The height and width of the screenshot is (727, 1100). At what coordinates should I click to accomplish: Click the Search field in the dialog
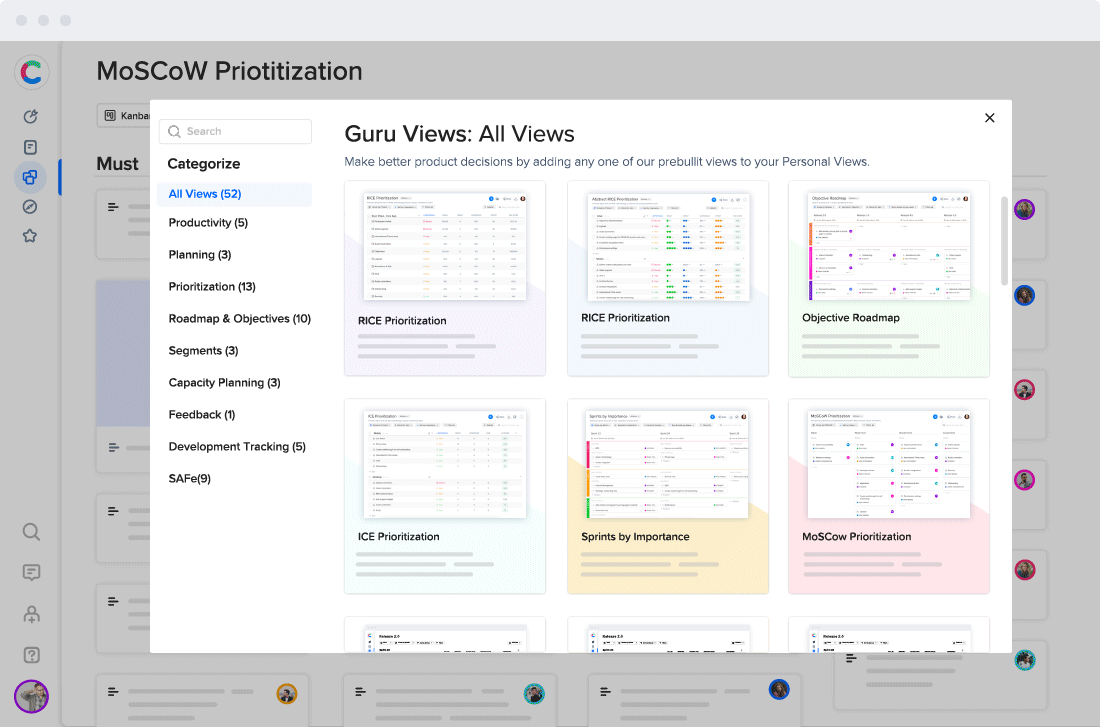(235, 131)
